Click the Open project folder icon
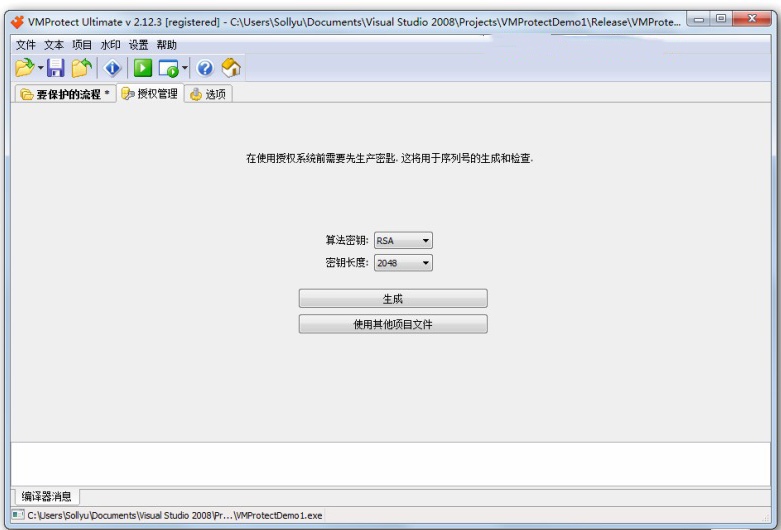The image size is (781, 530). coord(24,68)
